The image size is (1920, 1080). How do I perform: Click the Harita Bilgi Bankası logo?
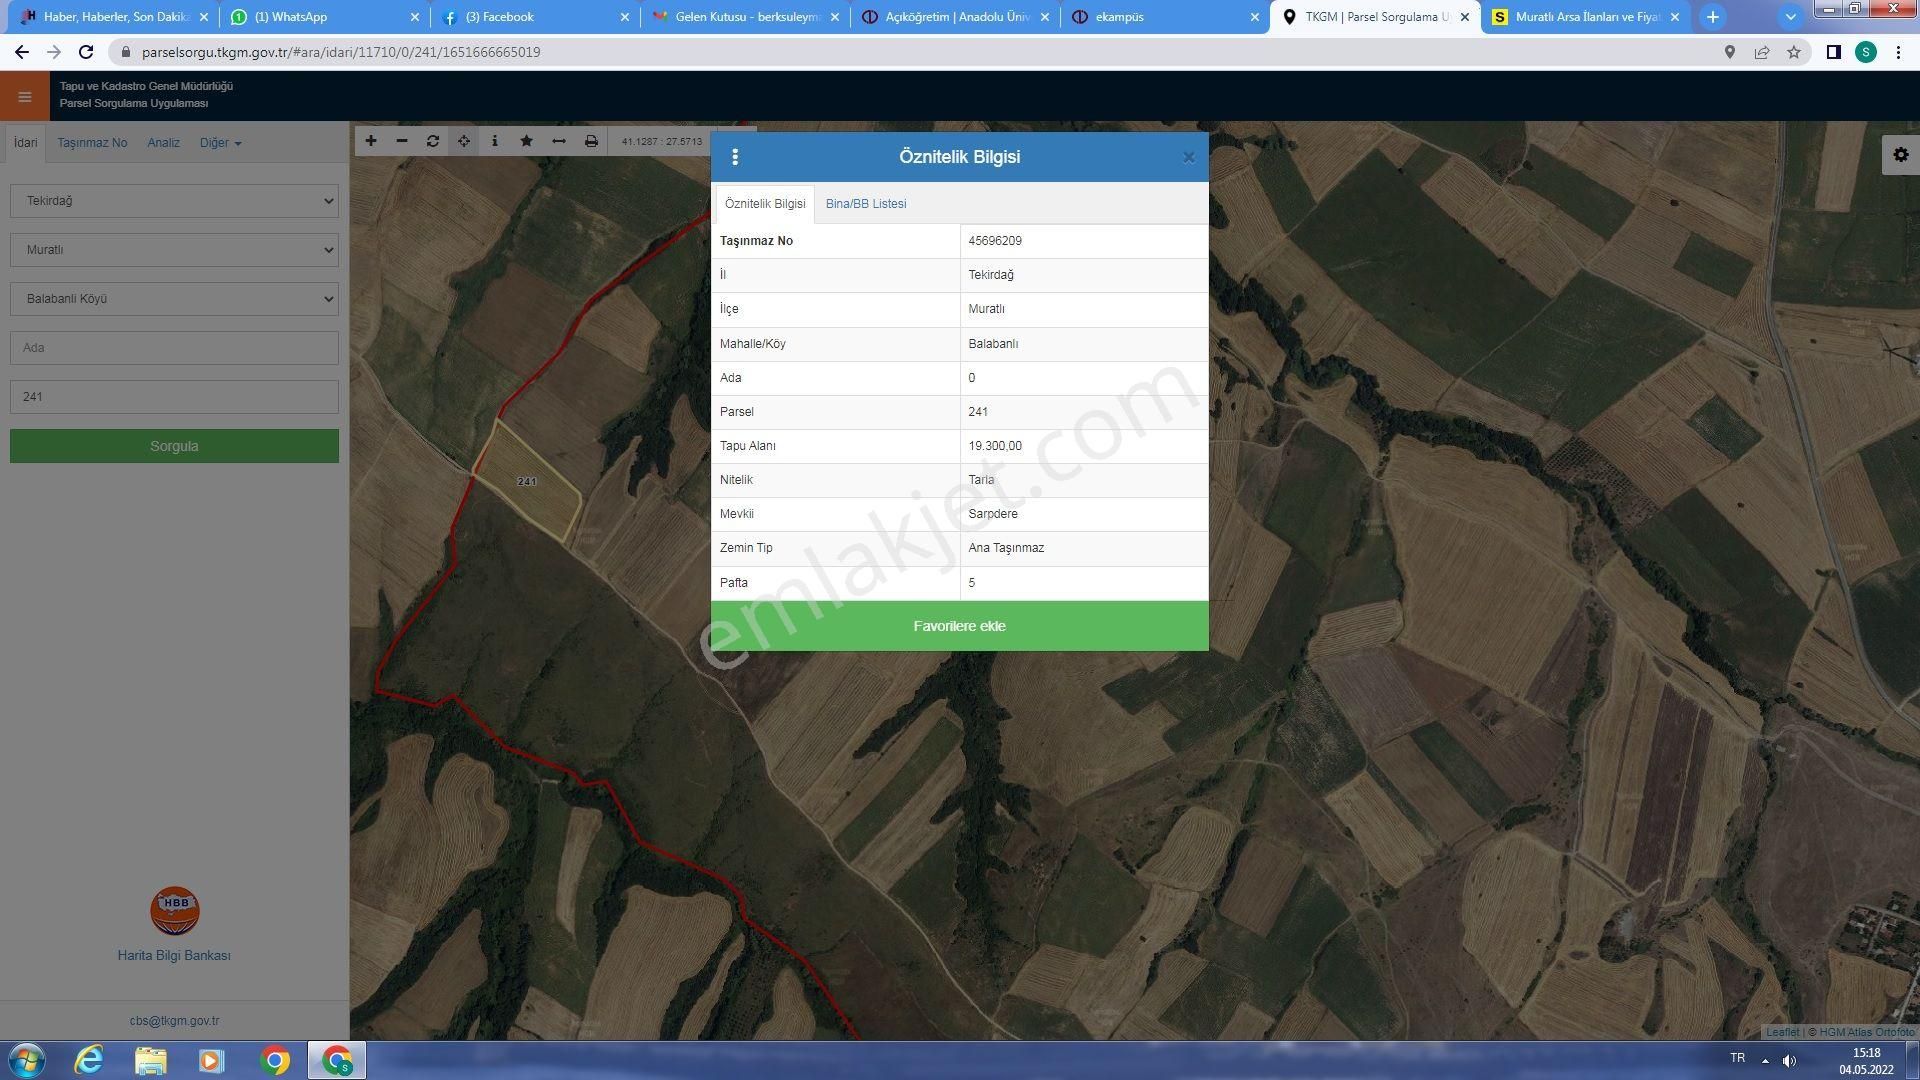175,911
